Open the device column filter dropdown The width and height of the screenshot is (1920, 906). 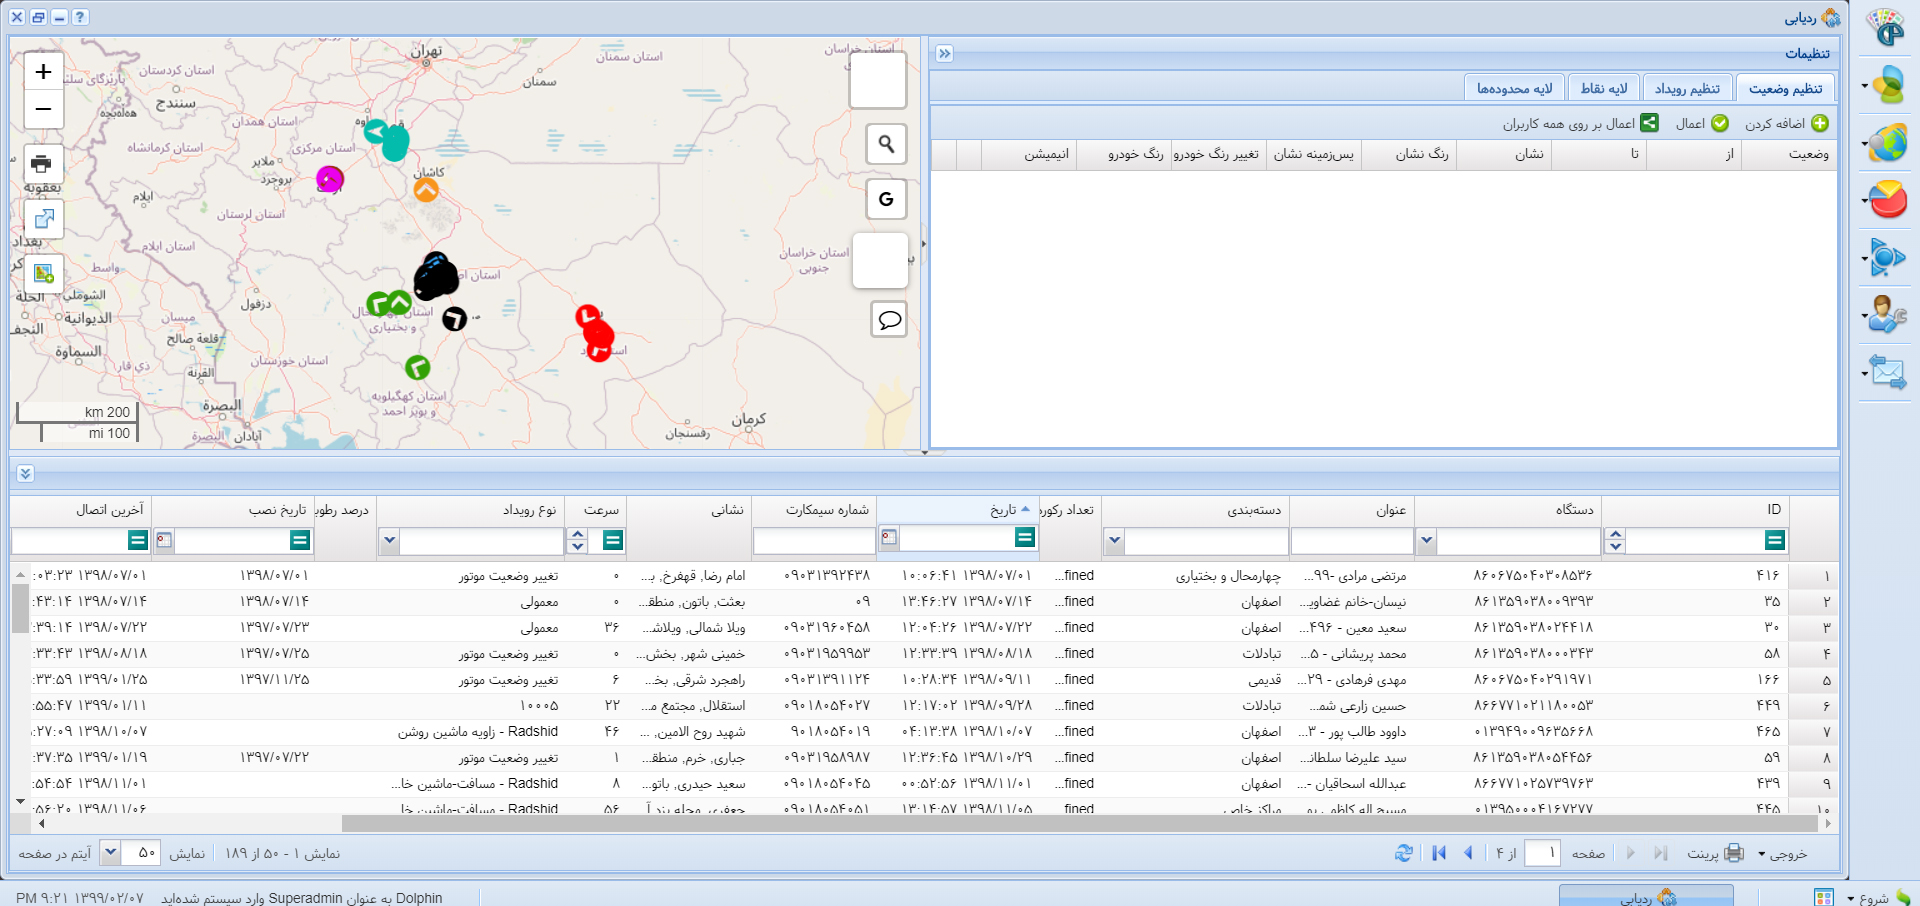pyautogui.click(x=1427, y=541)
